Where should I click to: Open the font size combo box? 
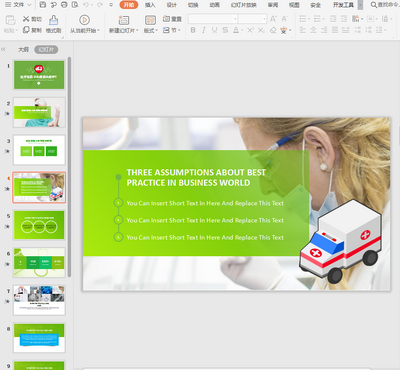click(x=253, y=19)
